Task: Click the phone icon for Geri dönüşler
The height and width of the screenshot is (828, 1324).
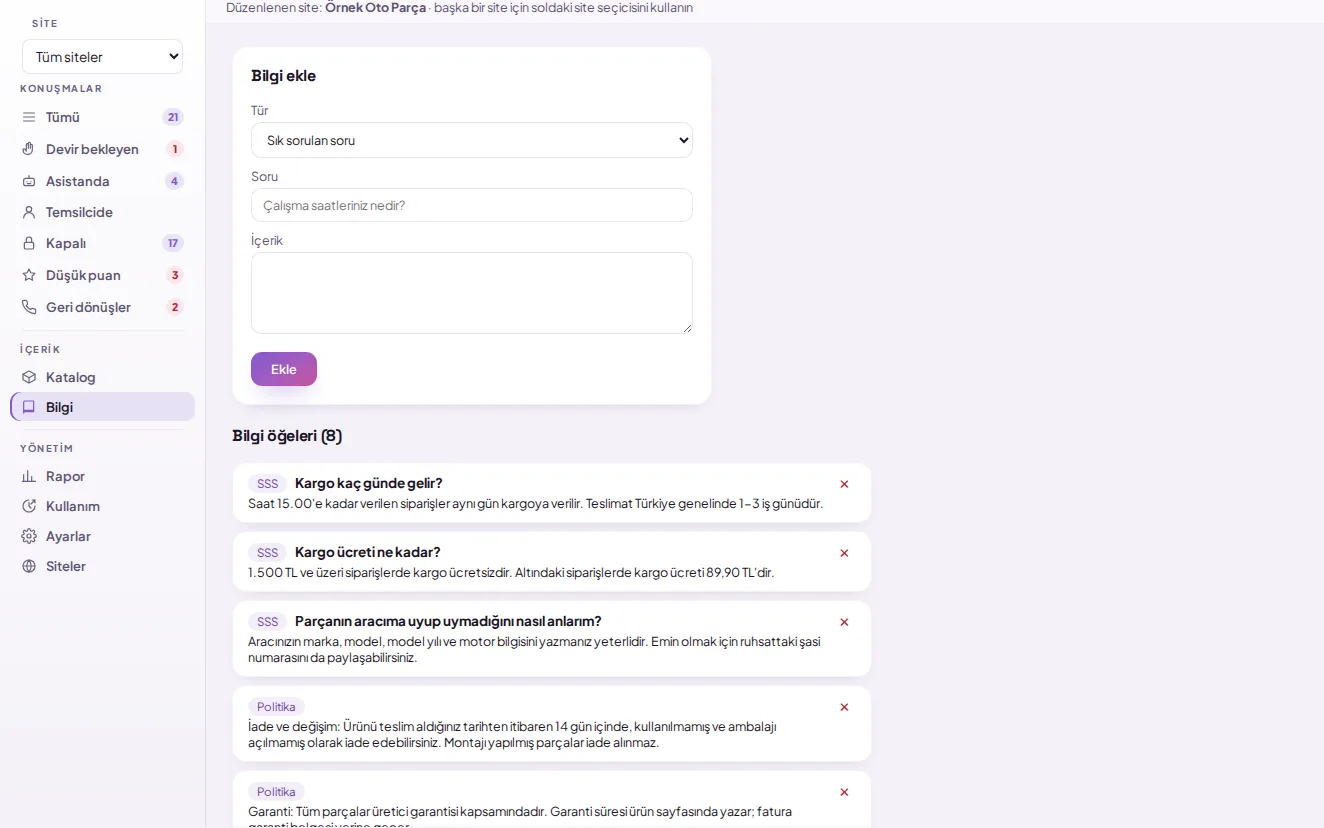Action: 29,307
